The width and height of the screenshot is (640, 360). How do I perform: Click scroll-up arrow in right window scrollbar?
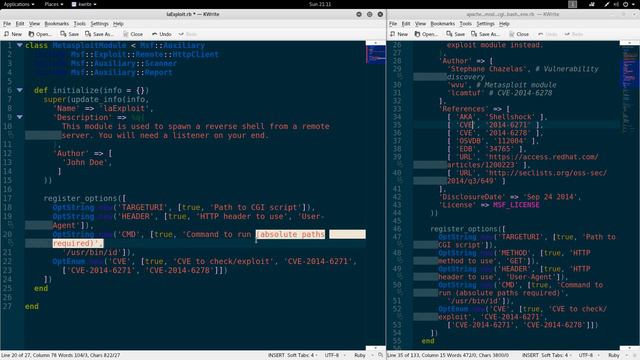point(630,42)
